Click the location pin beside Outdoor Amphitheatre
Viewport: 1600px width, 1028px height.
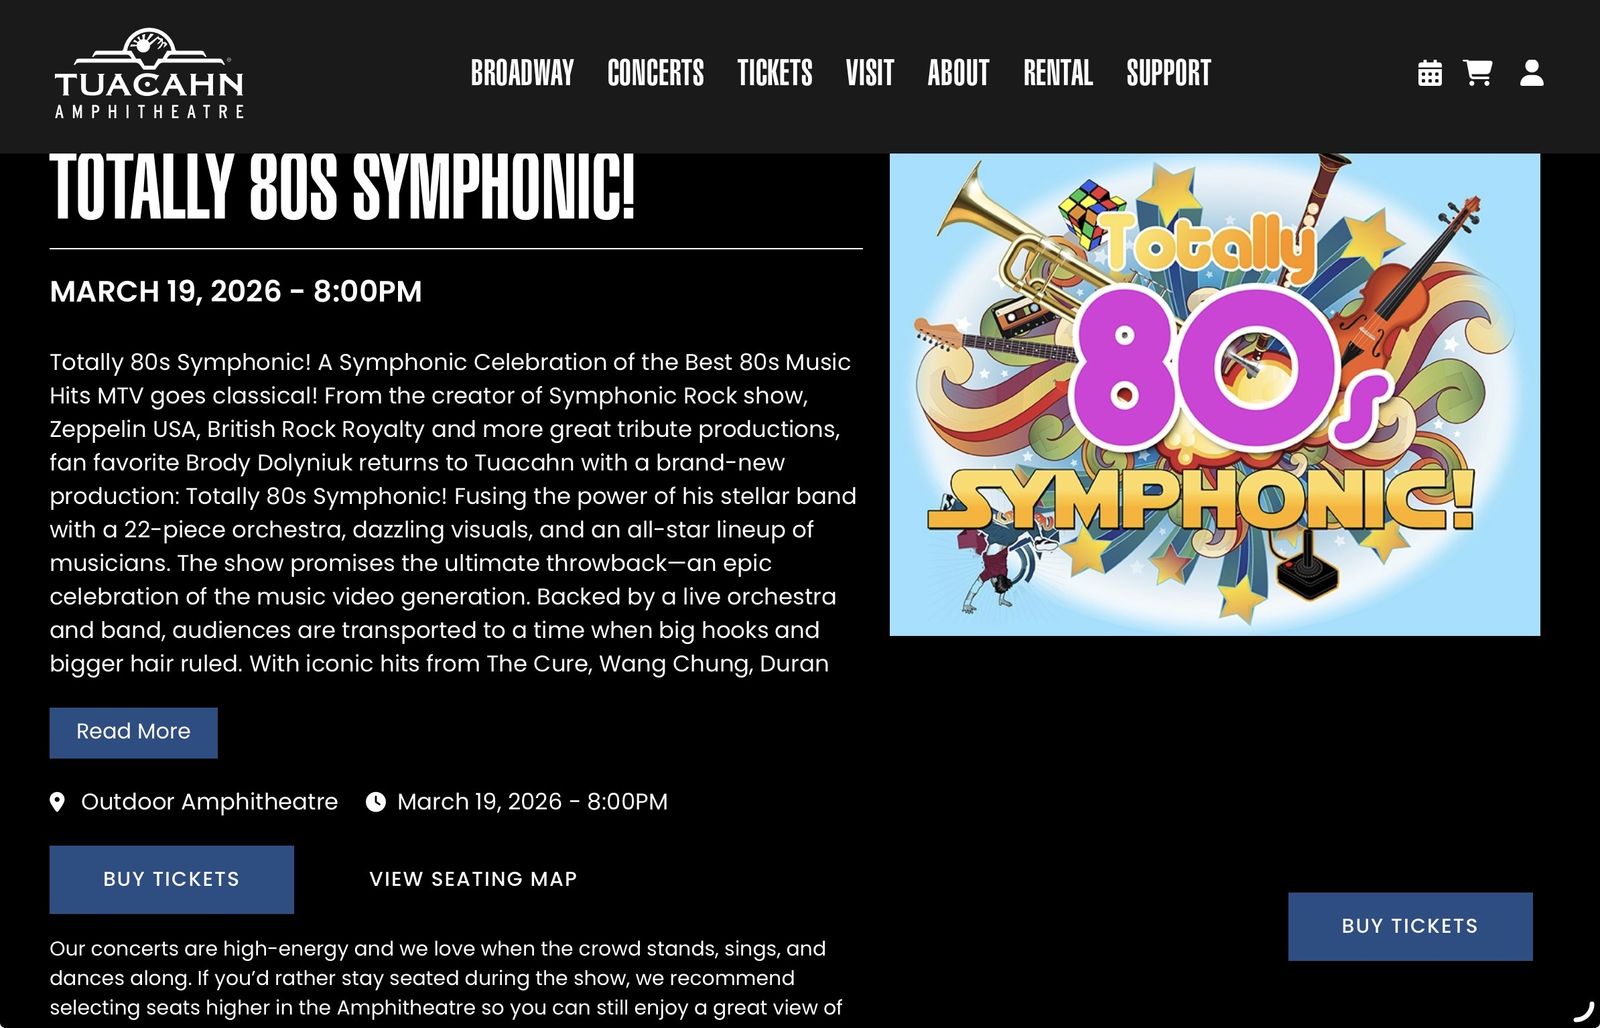coord(59,801)
